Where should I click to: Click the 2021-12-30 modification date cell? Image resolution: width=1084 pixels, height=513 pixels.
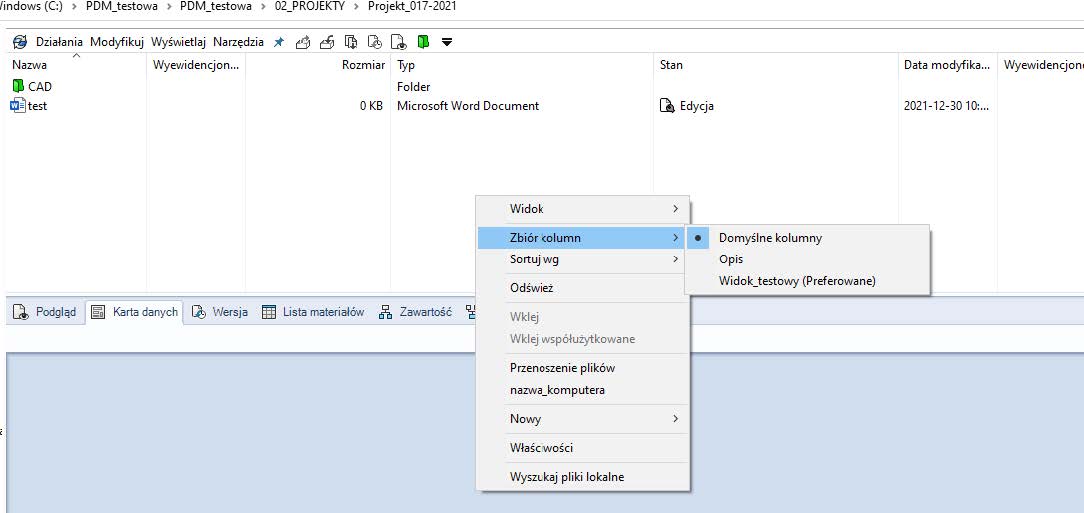(x=946, y=106)
